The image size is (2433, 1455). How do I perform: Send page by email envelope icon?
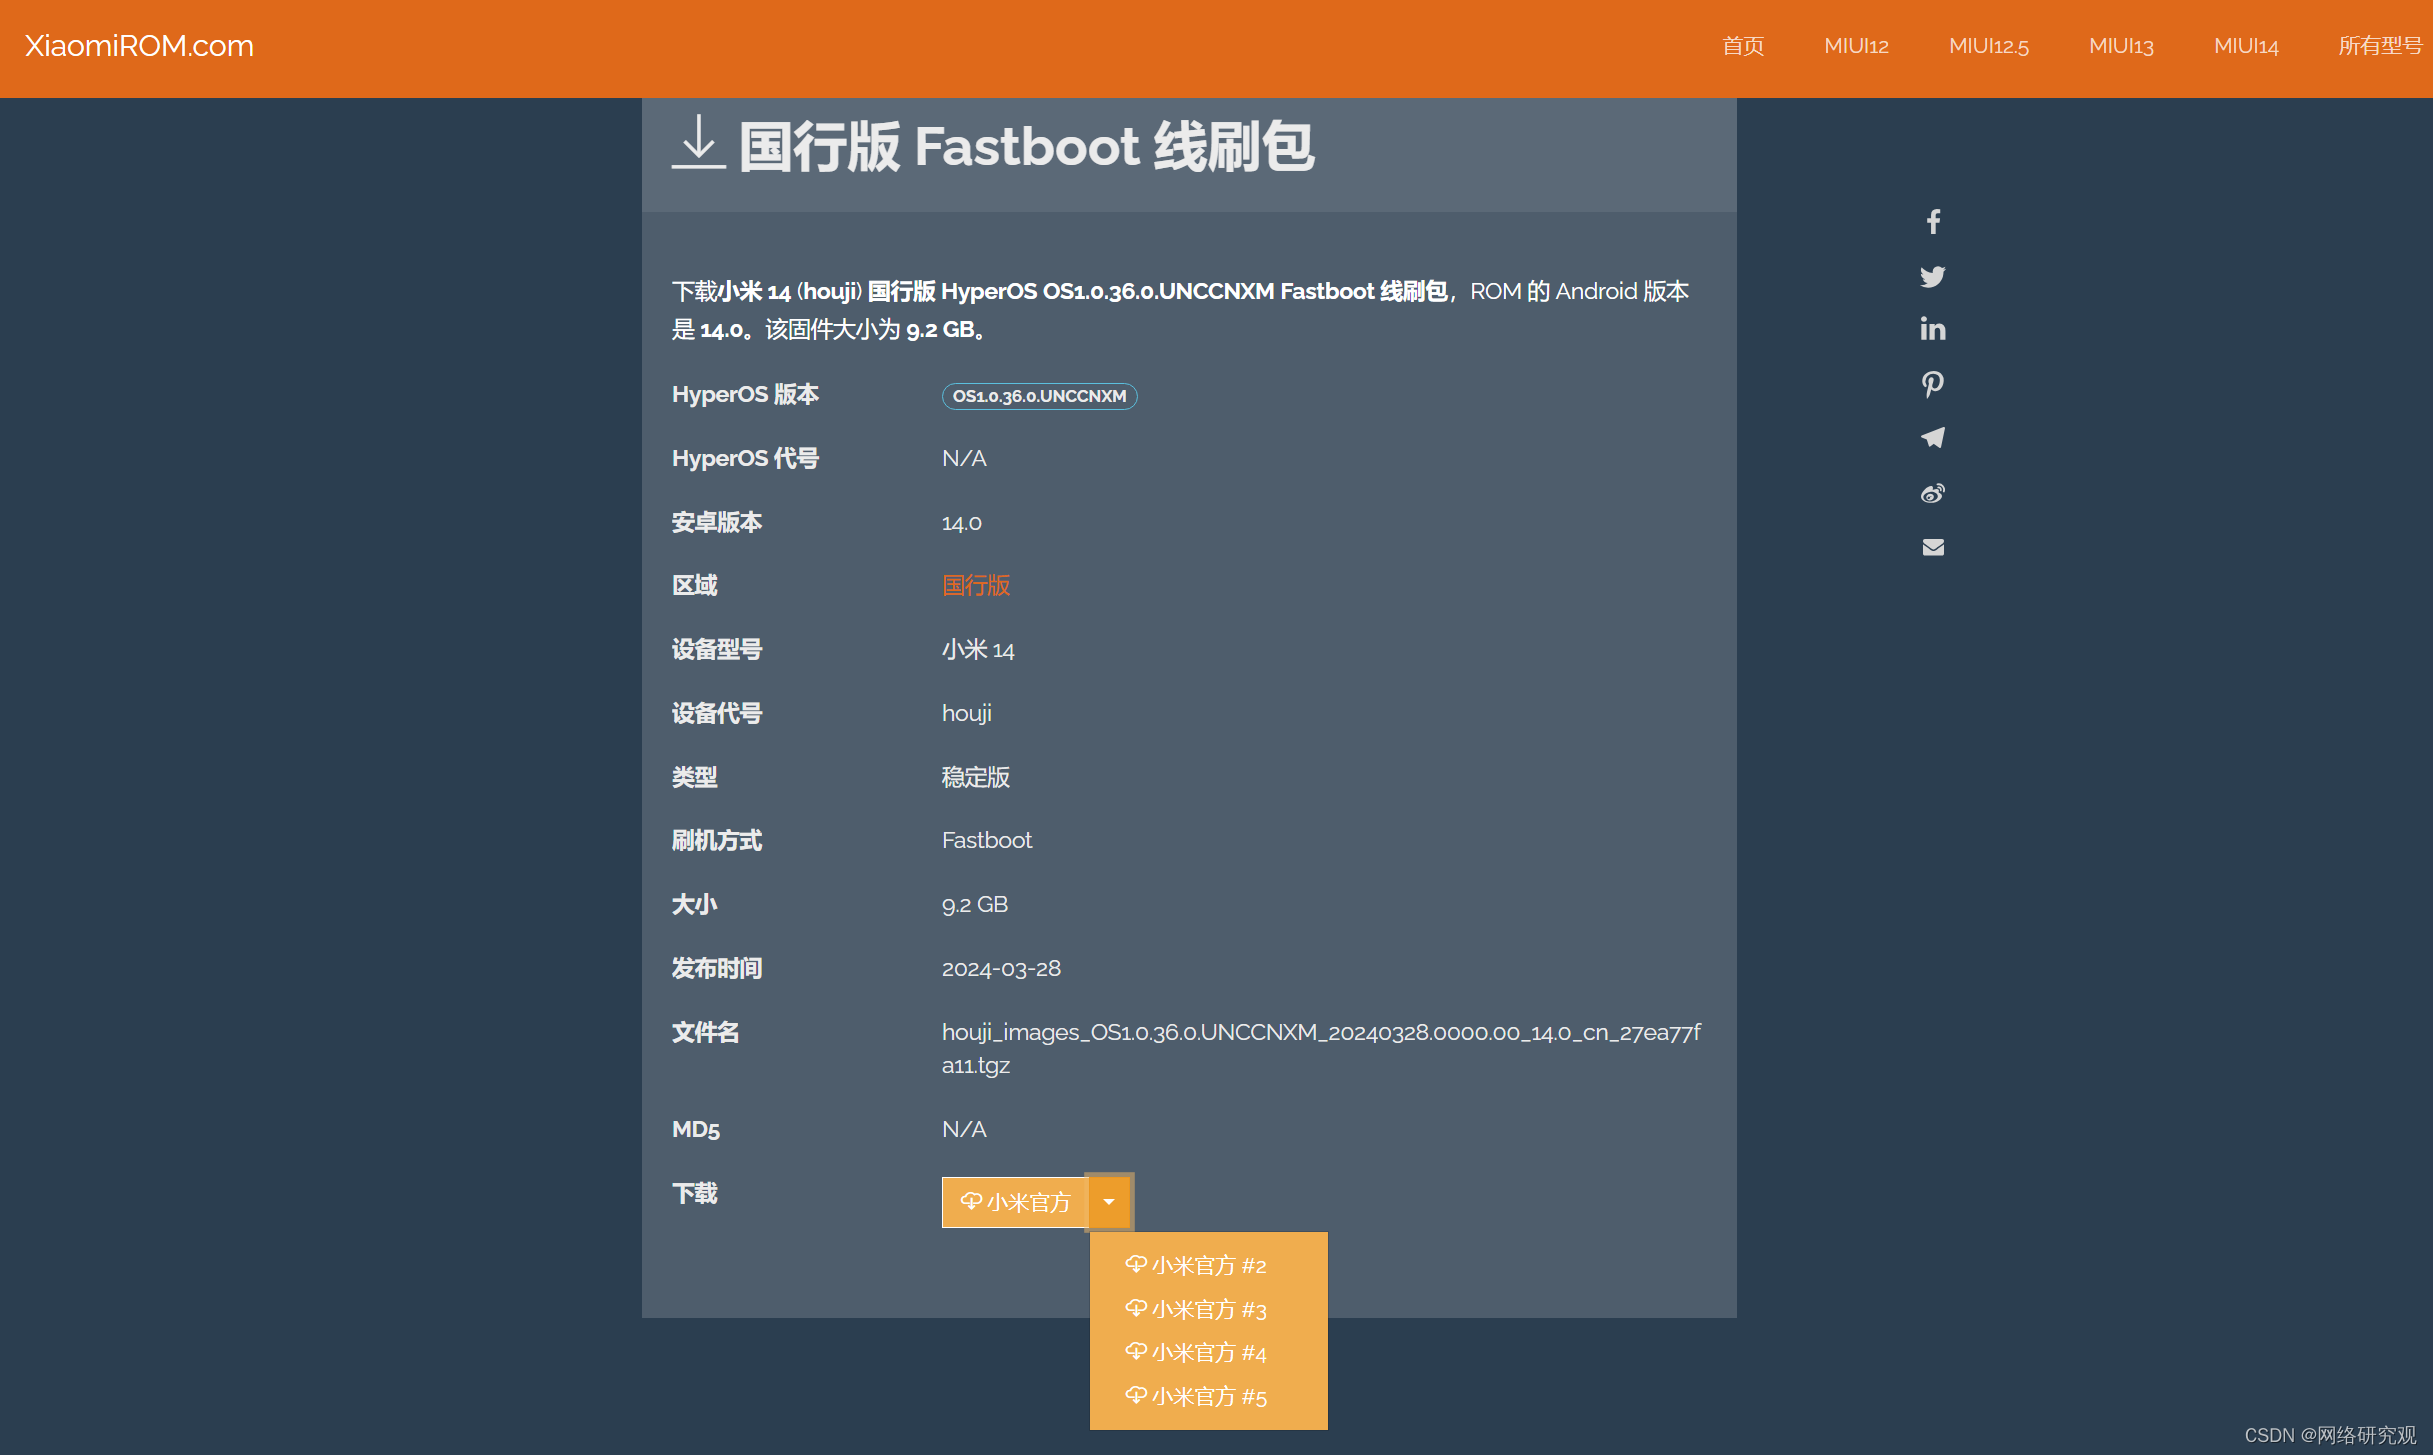point(1933,547)
